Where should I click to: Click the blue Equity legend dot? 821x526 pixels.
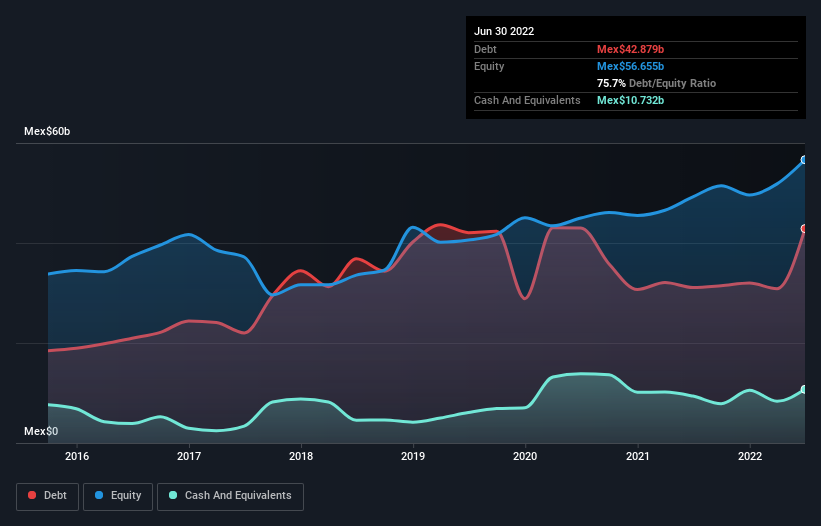[99, 495]
